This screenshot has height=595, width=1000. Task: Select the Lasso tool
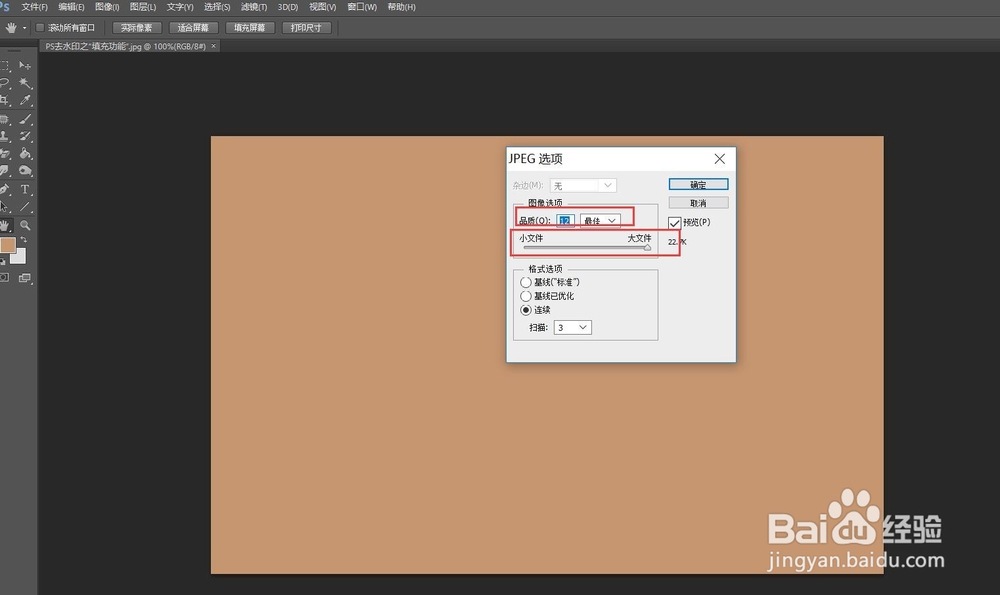[4, 83]
